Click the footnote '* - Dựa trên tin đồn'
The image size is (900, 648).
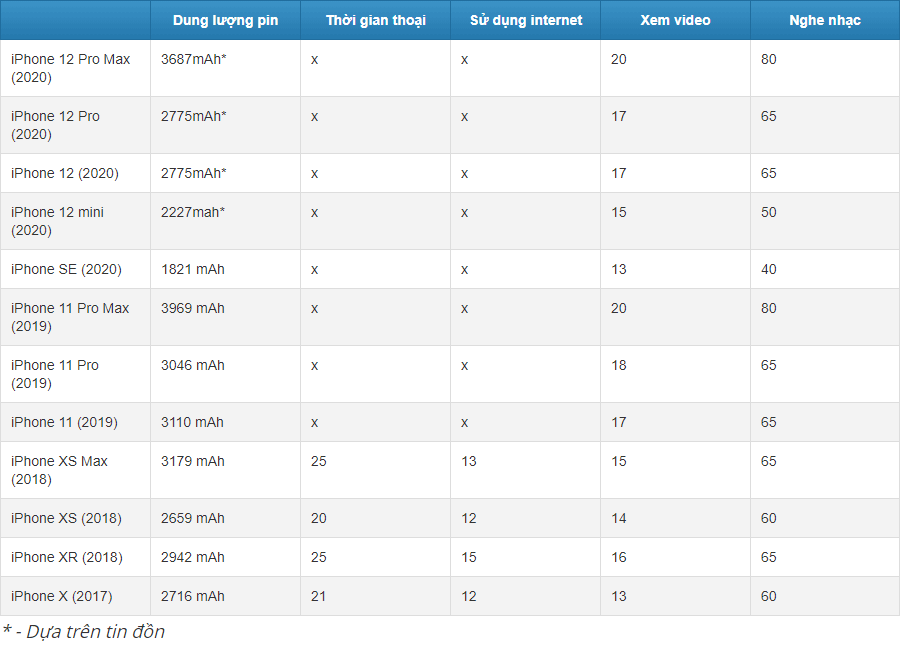(84, 631)
